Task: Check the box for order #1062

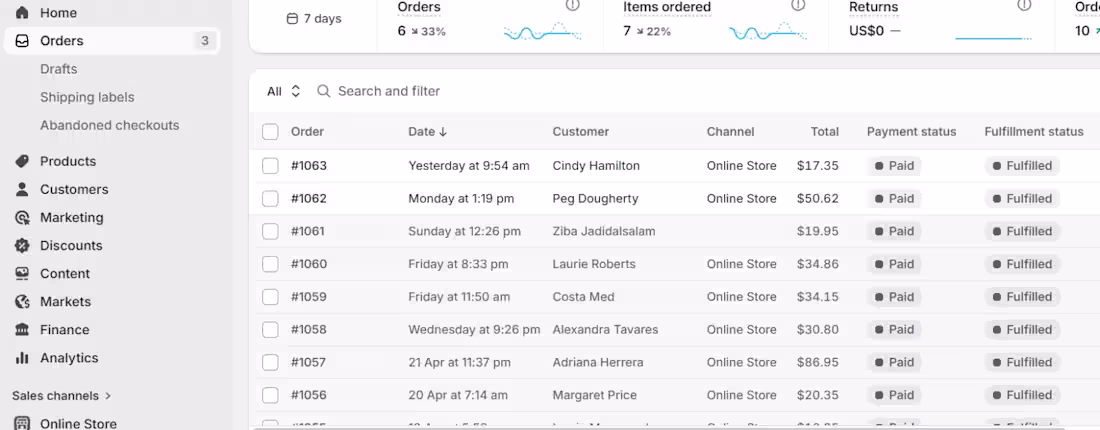Action: point(270,199)
